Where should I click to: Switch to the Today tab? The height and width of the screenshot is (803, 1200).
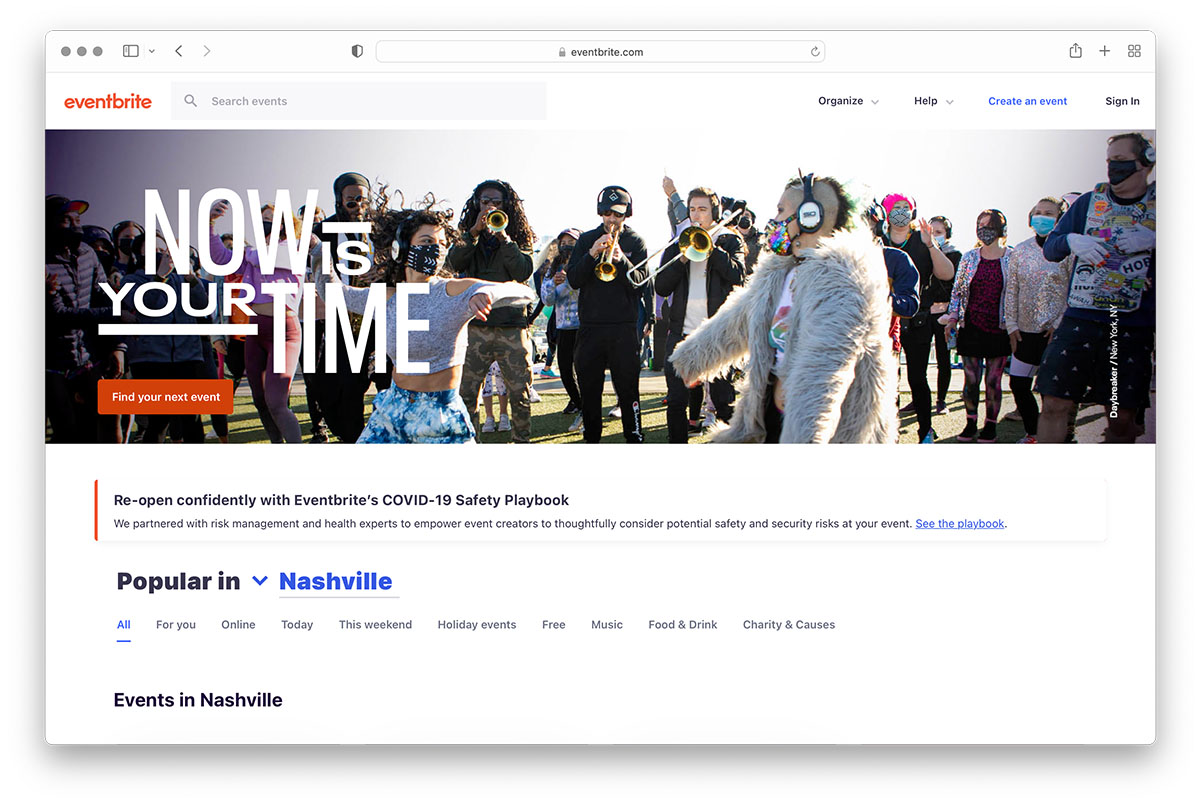[x=297, y=625]
